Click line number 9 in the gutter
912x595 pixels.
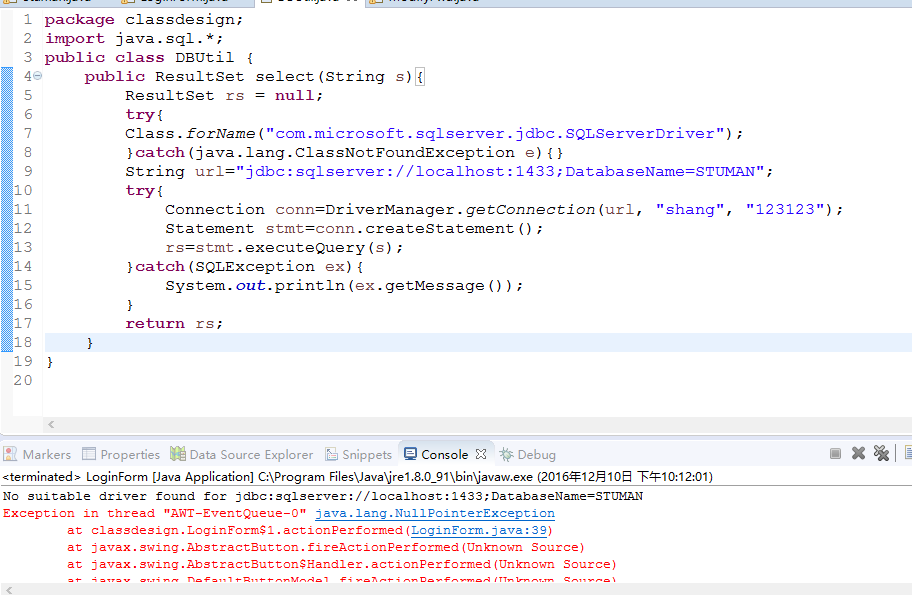click(x=27, y=171)
